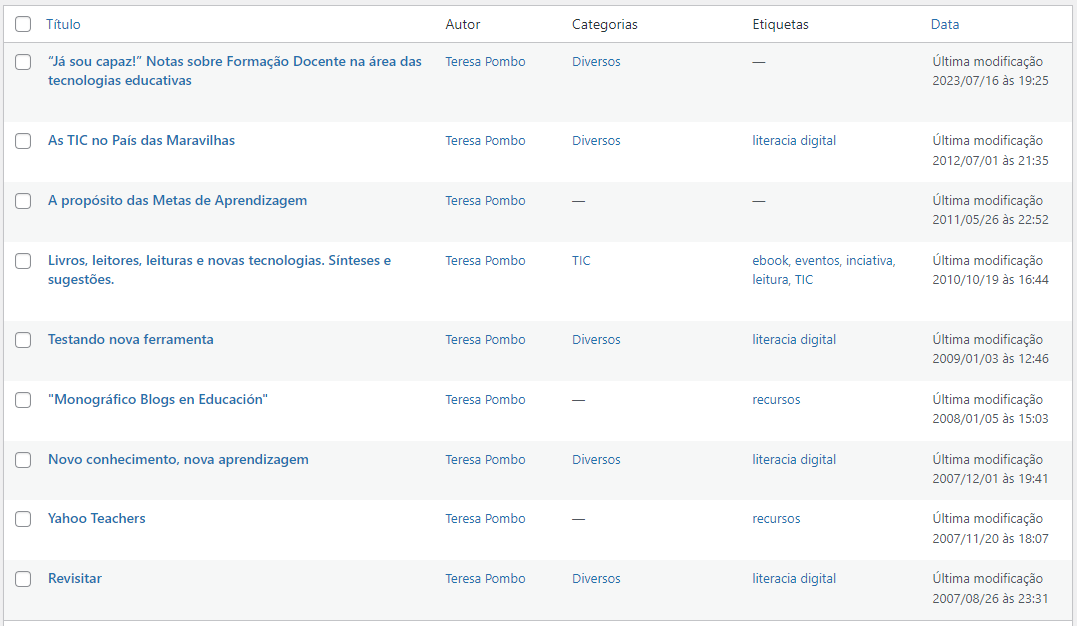This screenshot has width=1077, height=626.
Task: Open the Livros, leitores, leituras post title
Action: click(219, 270)
